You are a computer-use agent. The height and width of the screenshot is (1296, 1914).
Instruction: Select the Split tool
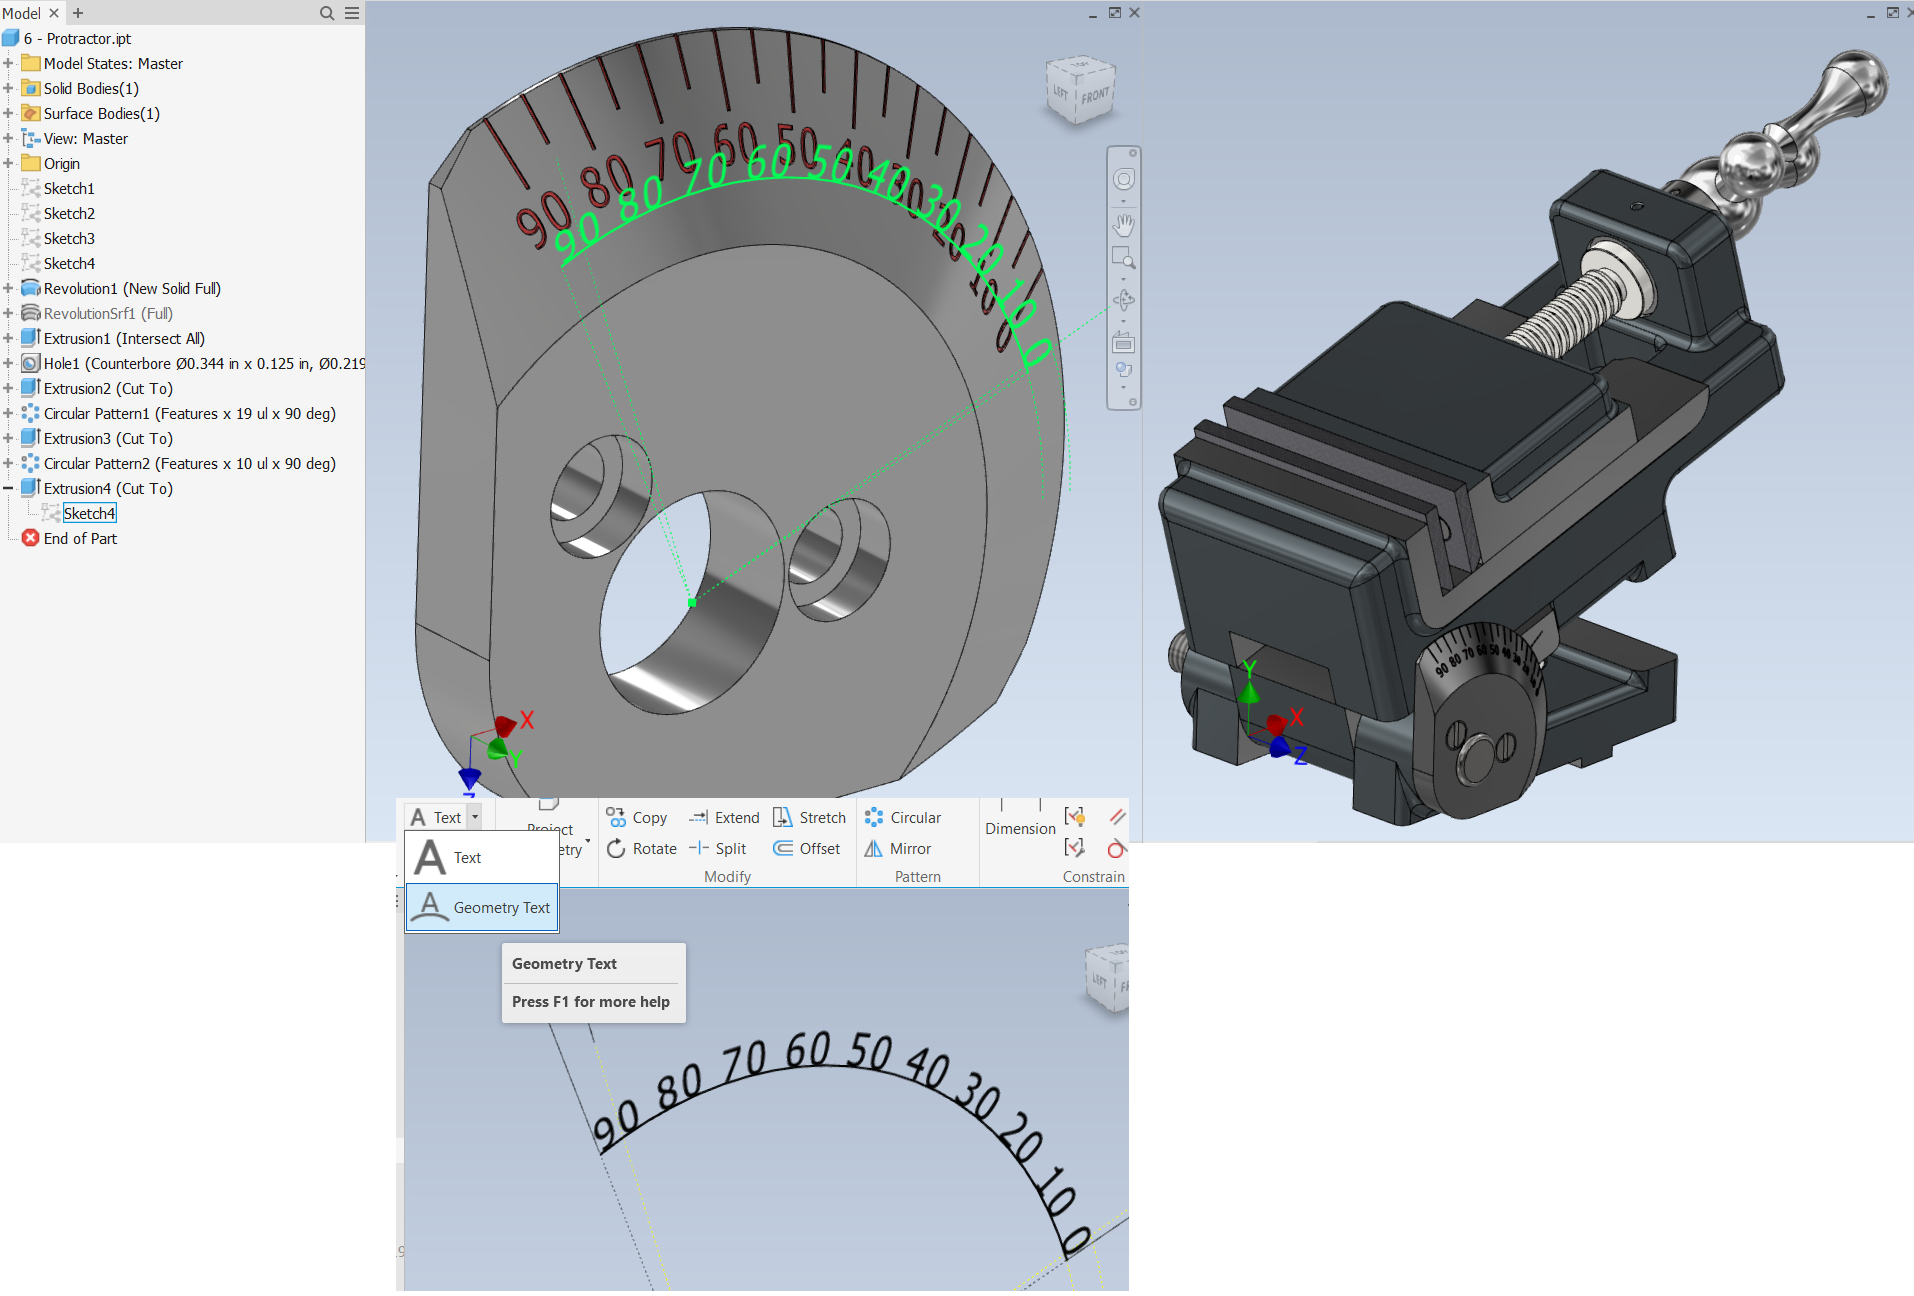(x=718, y=848)
